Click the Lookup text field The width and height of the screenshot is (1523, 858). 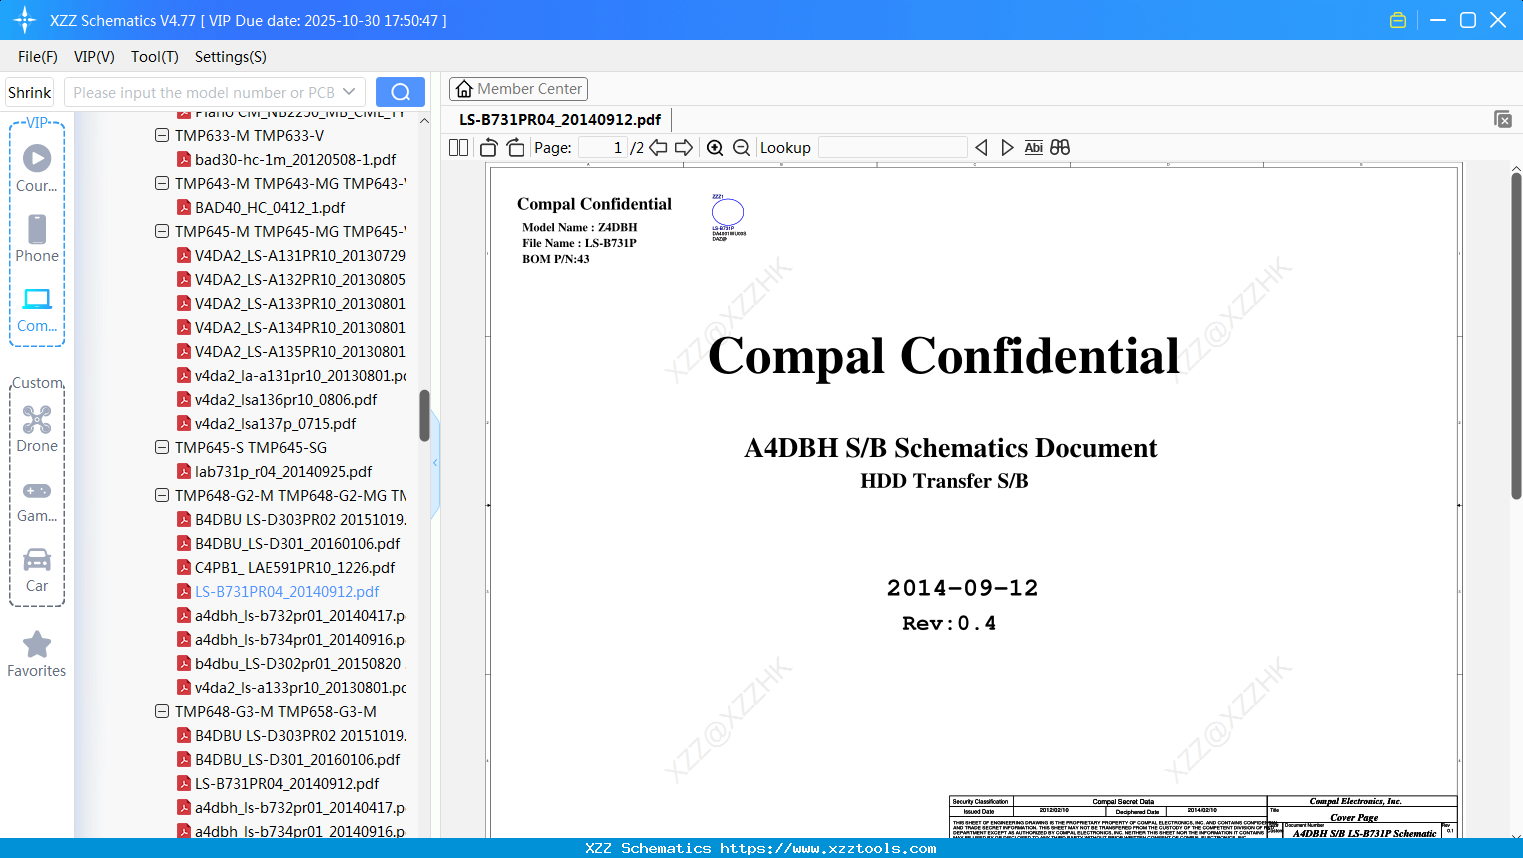[x=893, y=148]
